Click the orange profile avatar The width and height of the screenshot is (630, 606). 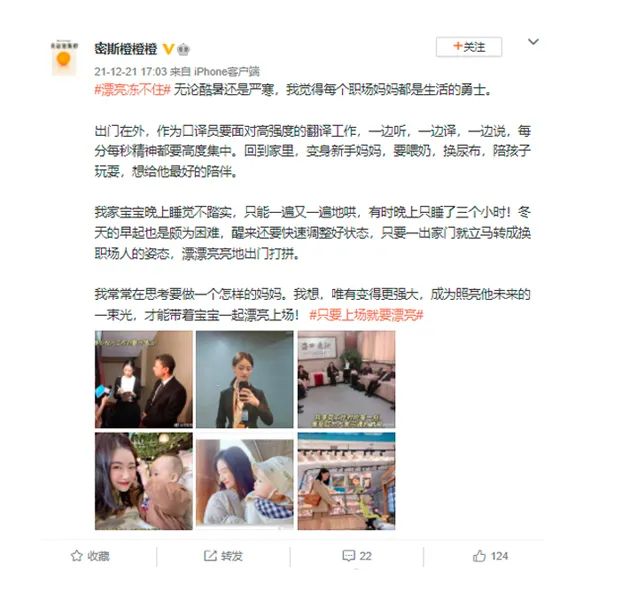coord(64,57)
